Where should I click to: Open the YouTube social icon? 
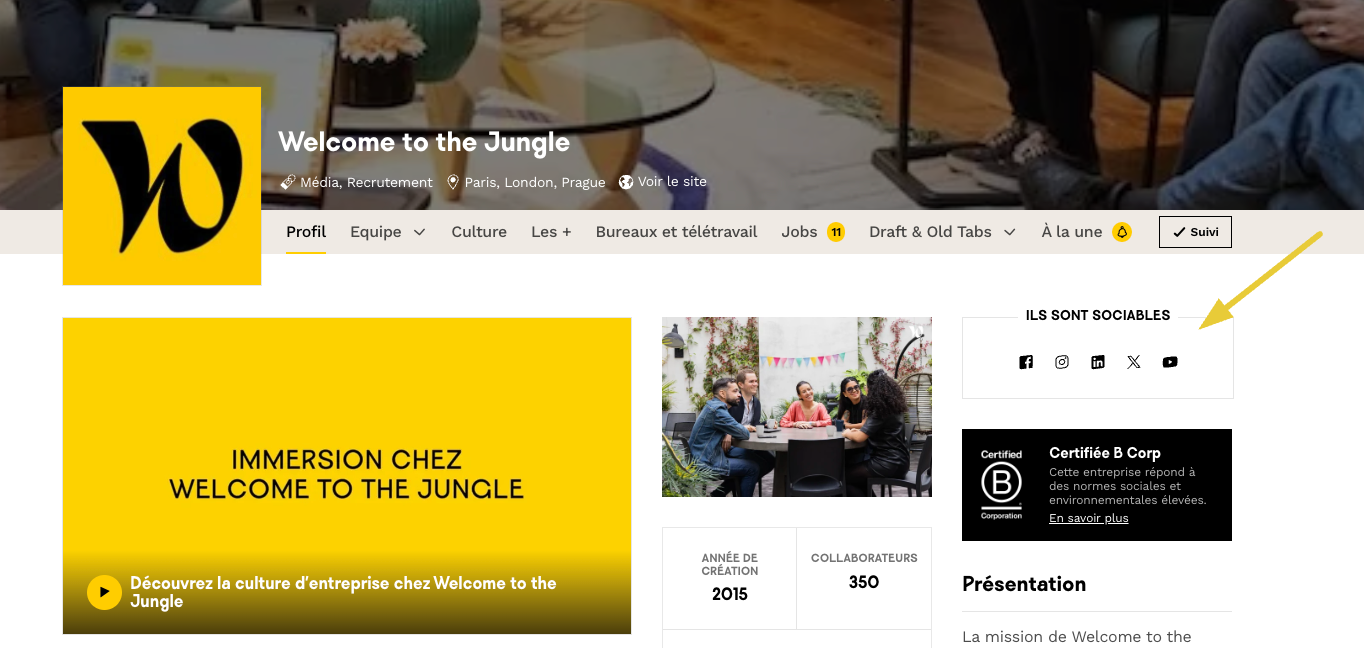1170,362
